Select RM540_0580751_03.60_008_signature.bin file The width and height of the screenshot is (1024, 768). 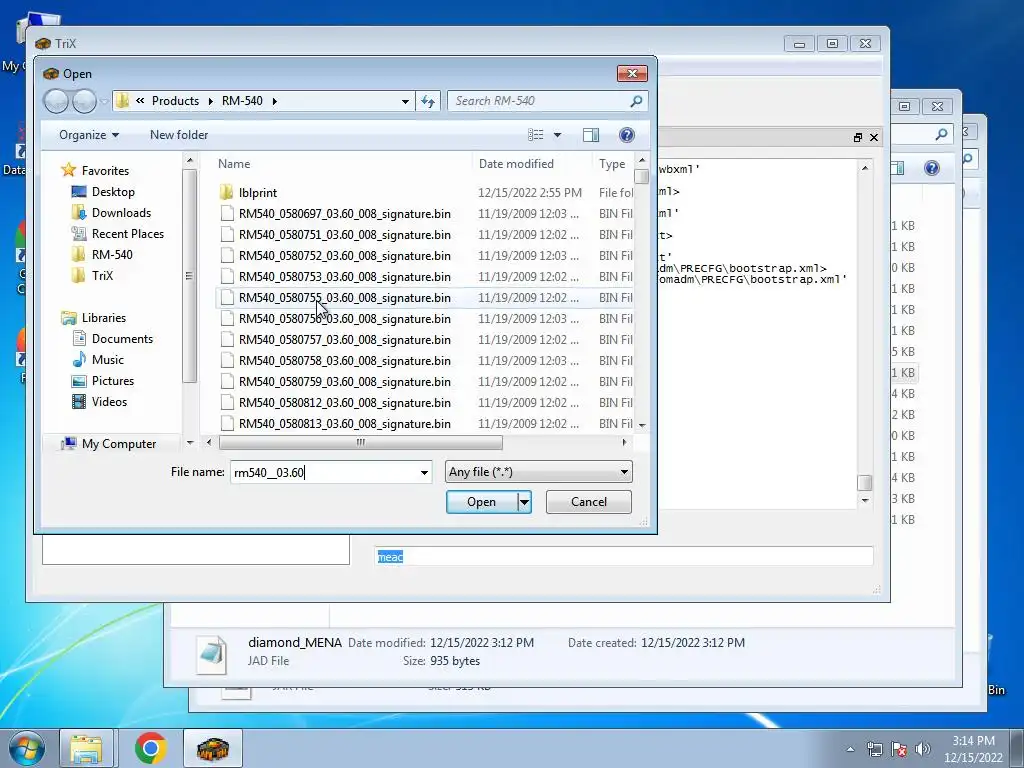[x=344, y=234]
